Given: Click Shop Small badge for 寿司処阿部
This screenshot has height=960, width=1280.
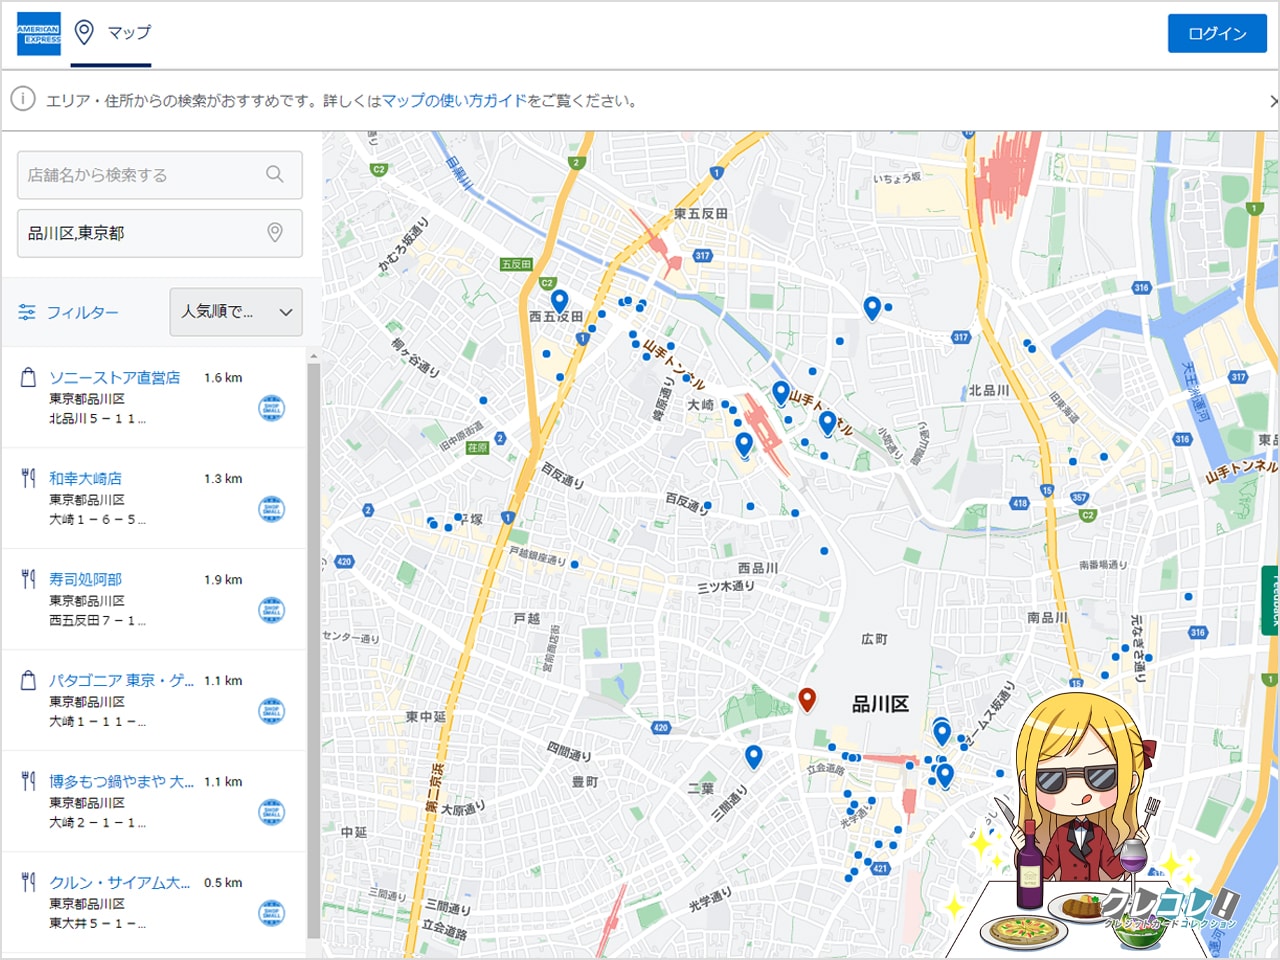Looking at the screenshot, I should pos(271,610).
